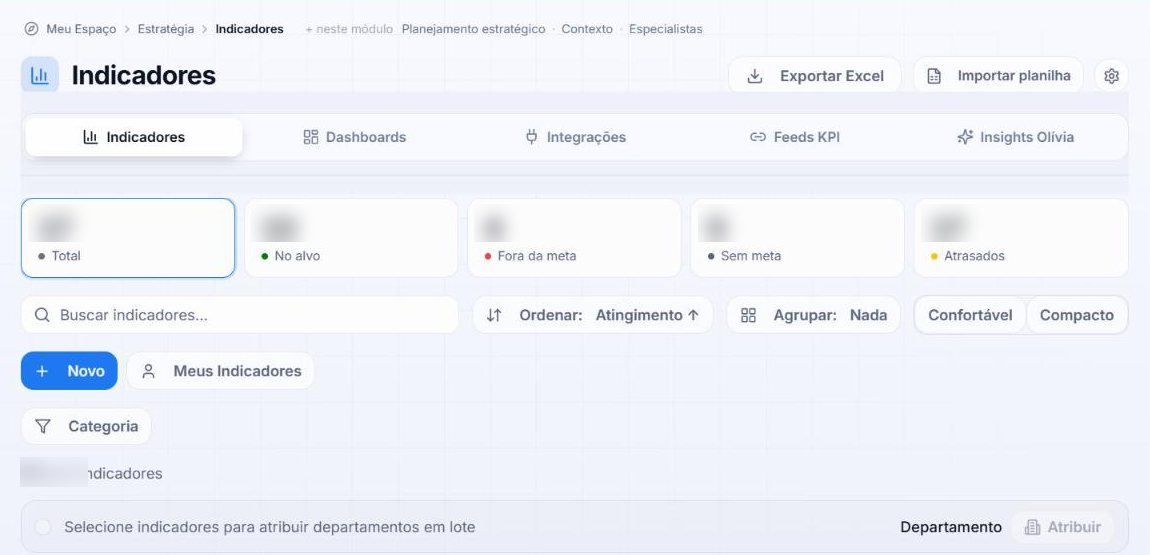Open the Ordenar Atingimento dropdown
This screenshot has width=1150, height=555.
click(x=593, y=315)
